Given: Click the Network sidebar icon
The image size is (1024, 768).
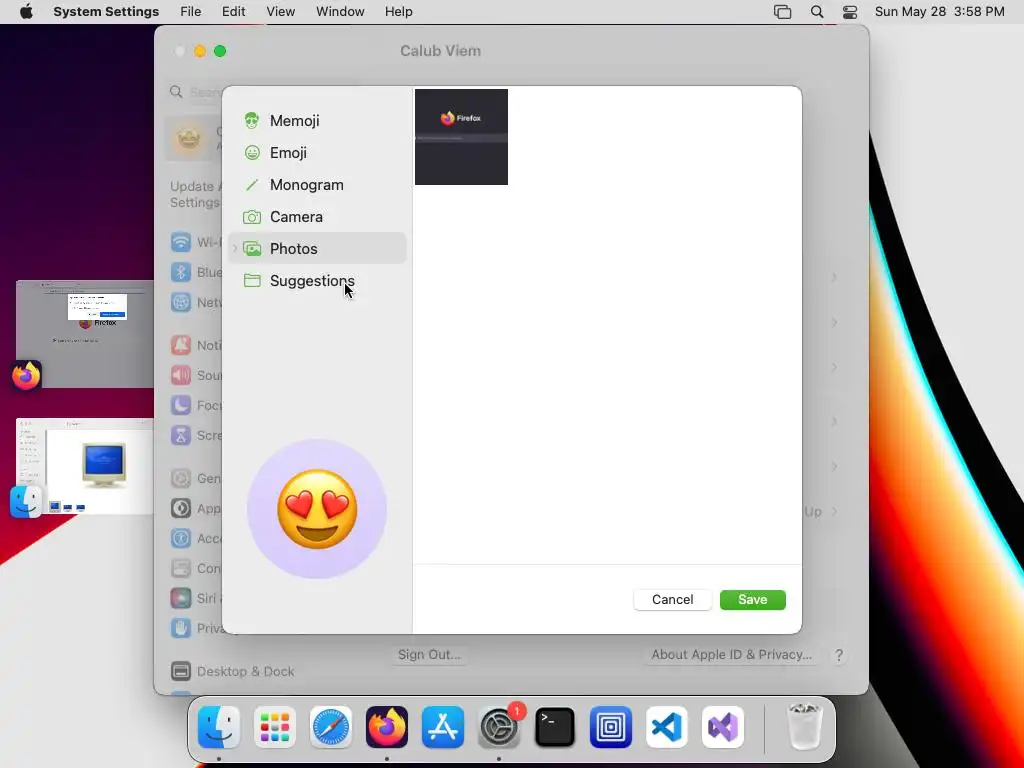Looking at the screenshot, I should (x=181, y=302).
